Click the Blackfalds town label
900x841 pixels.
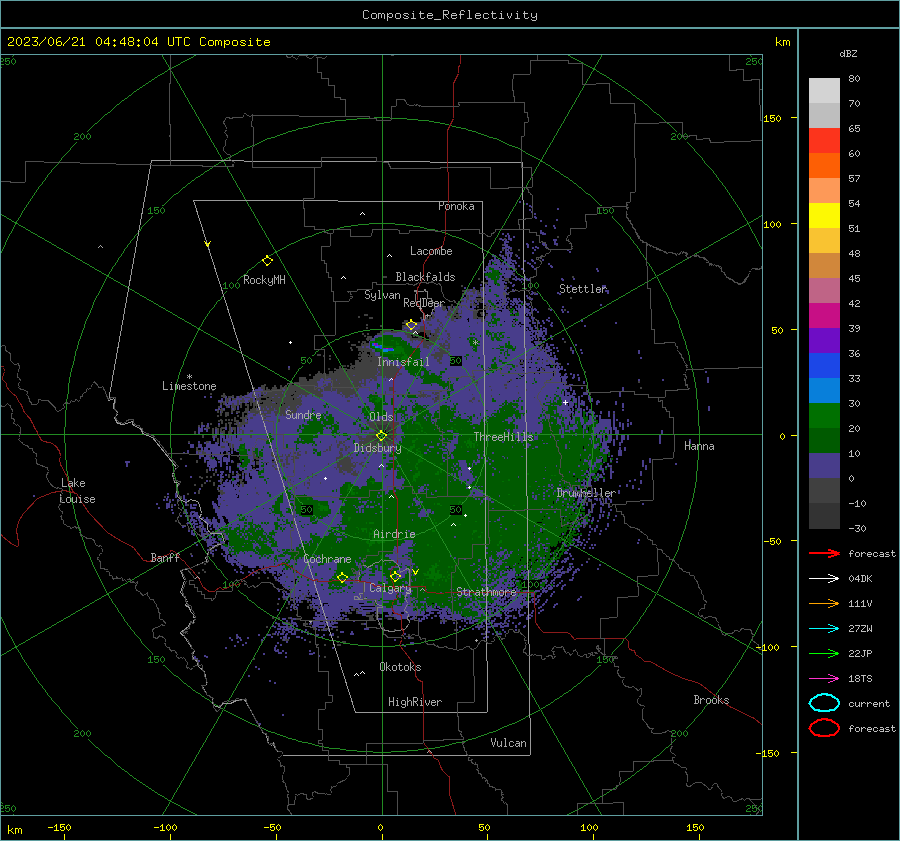coord(425,277)
